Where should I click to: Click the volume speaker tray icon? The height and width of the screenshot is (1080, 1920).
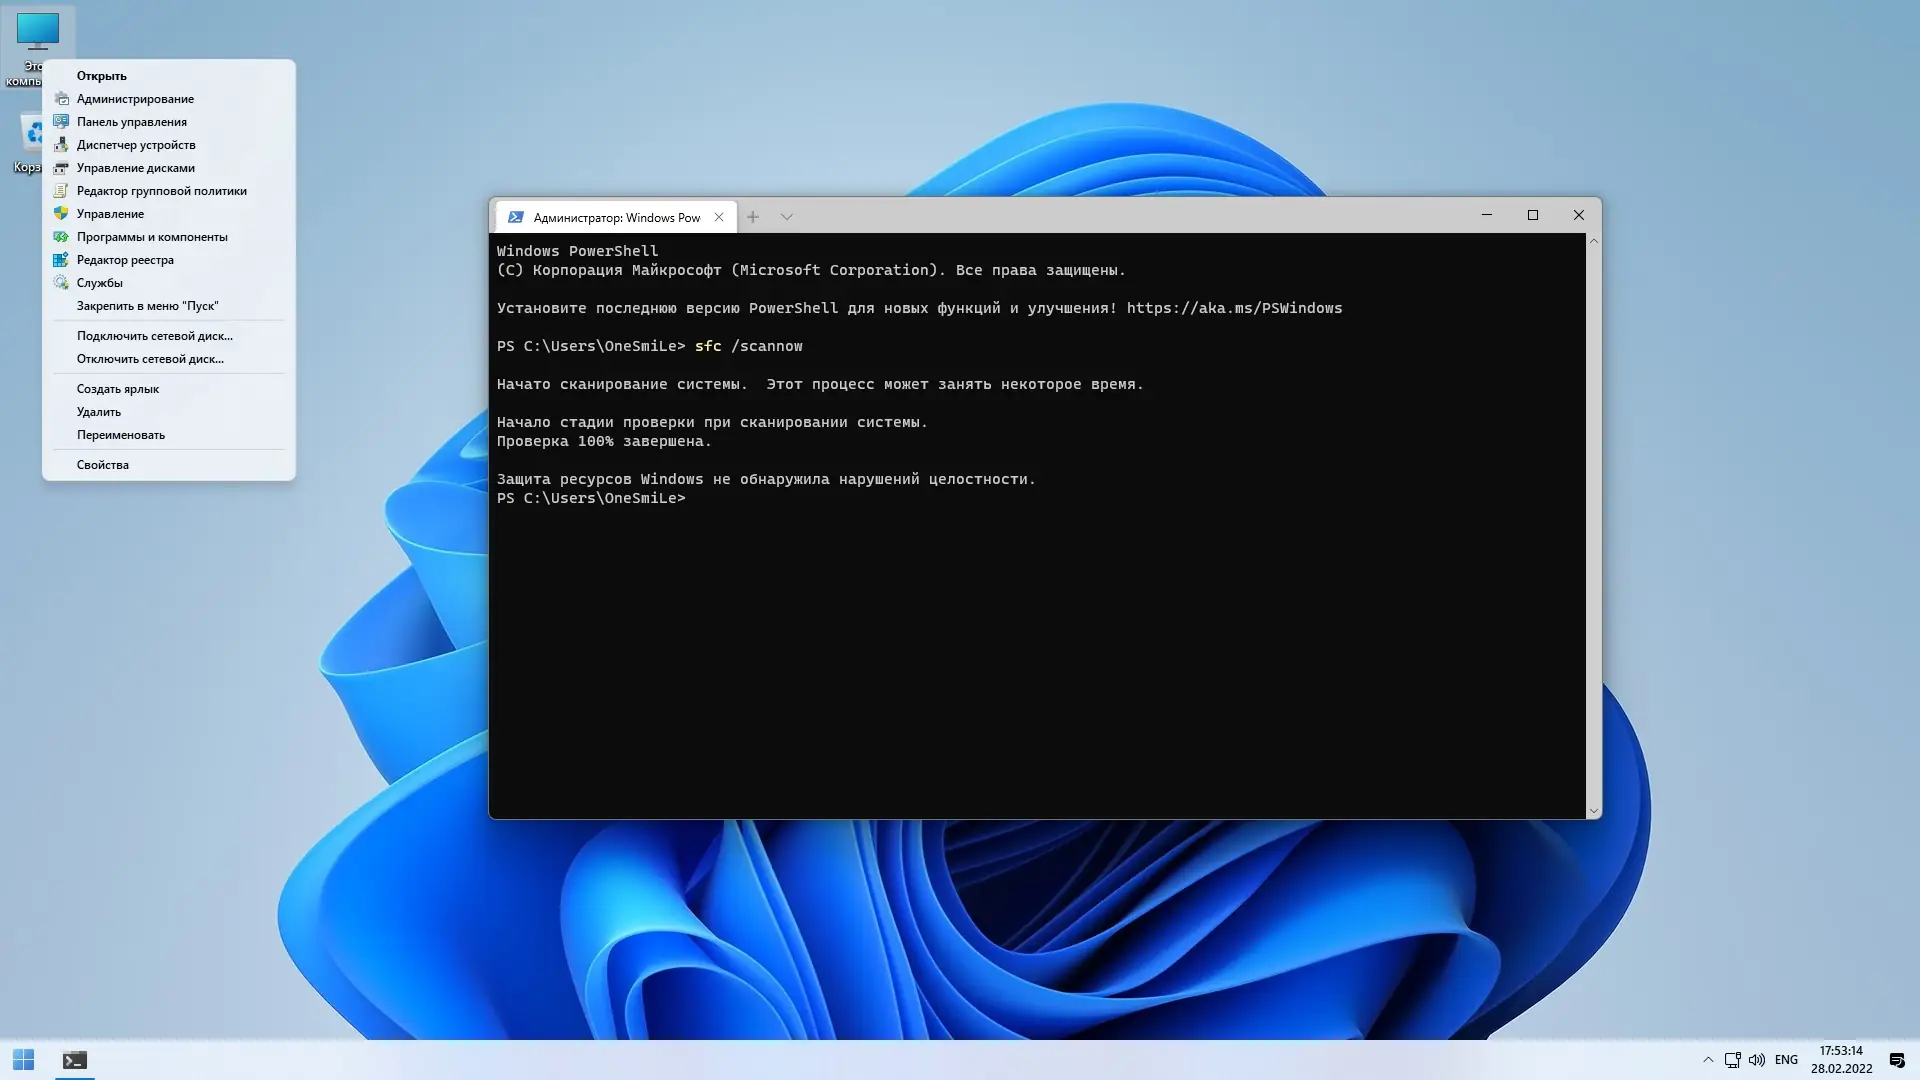coord(1757,1060)
